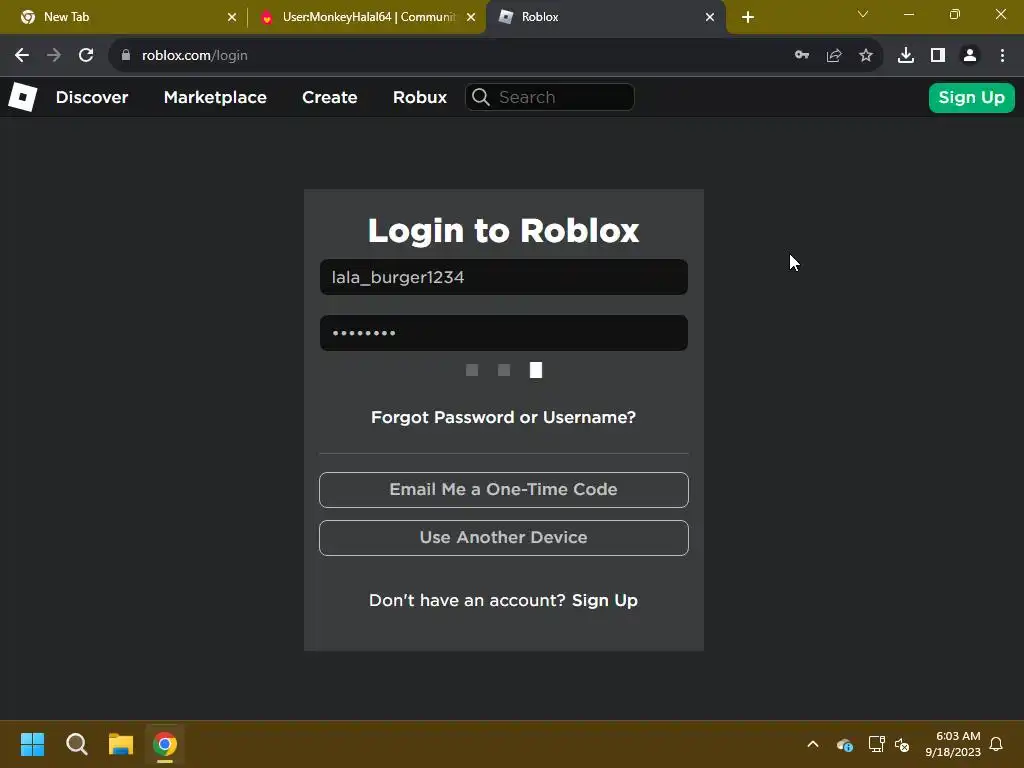Viewport: 1024px width, 768px height.
Task: Bookmark this page with star icon
Action: 866,56
